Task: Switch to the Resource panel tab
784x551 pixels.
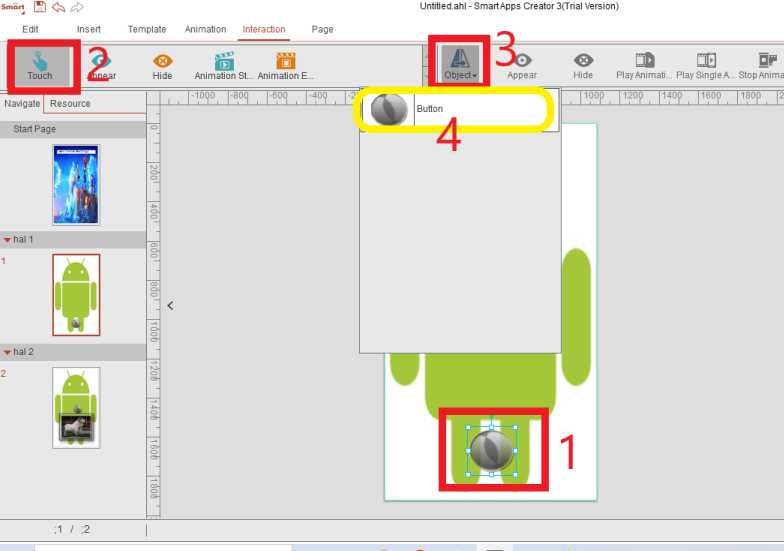Action: click(x=70, y=104)
